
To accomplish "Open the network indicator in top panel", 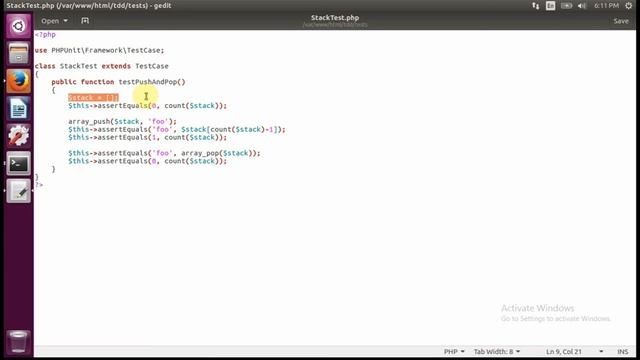I will pos(536,6).
